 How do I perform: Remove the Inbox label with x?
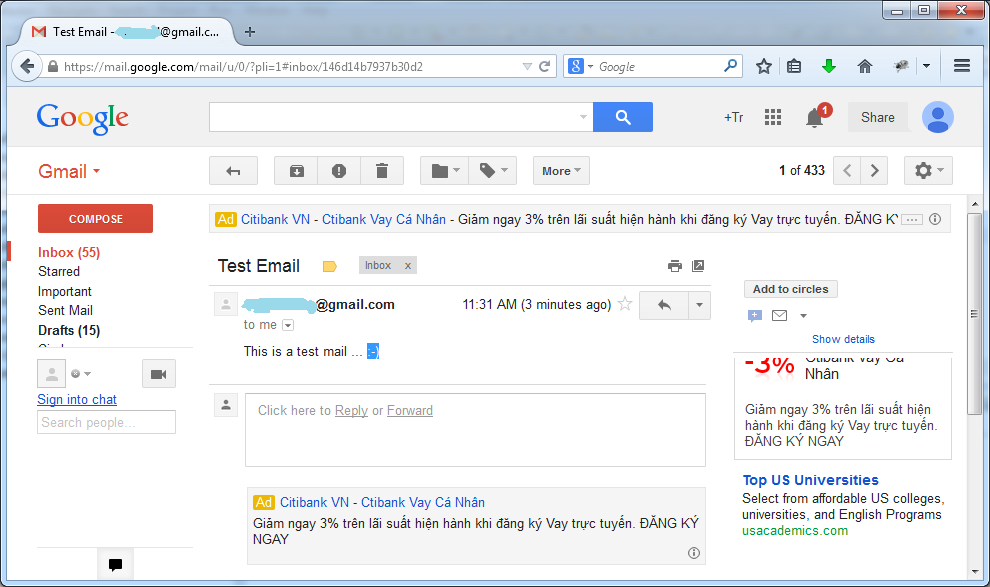[408, 266]
